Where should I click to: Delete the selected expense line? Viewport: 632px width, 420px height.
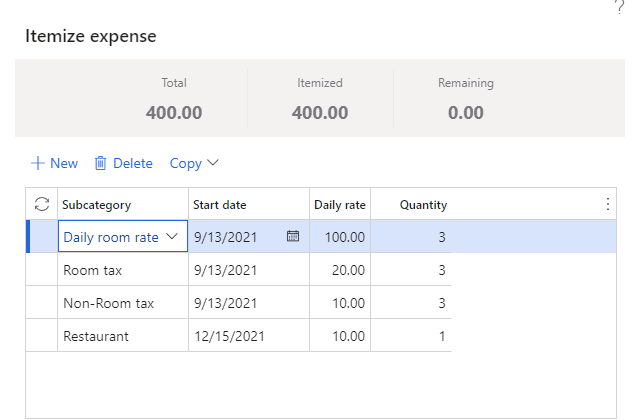123,163
